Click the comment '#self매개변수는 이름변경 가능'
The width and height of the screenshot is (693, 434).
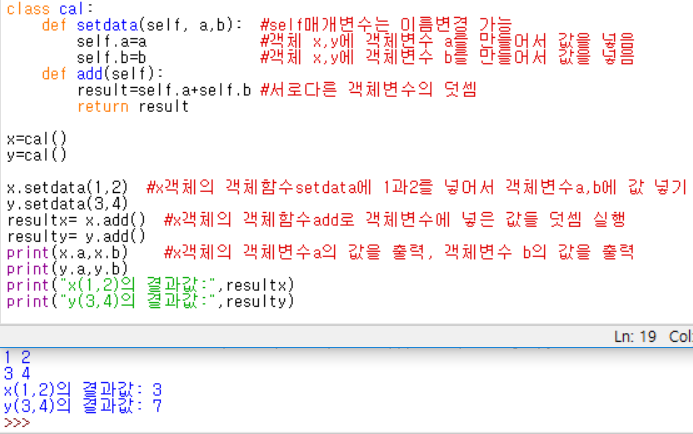pos(386,25)
